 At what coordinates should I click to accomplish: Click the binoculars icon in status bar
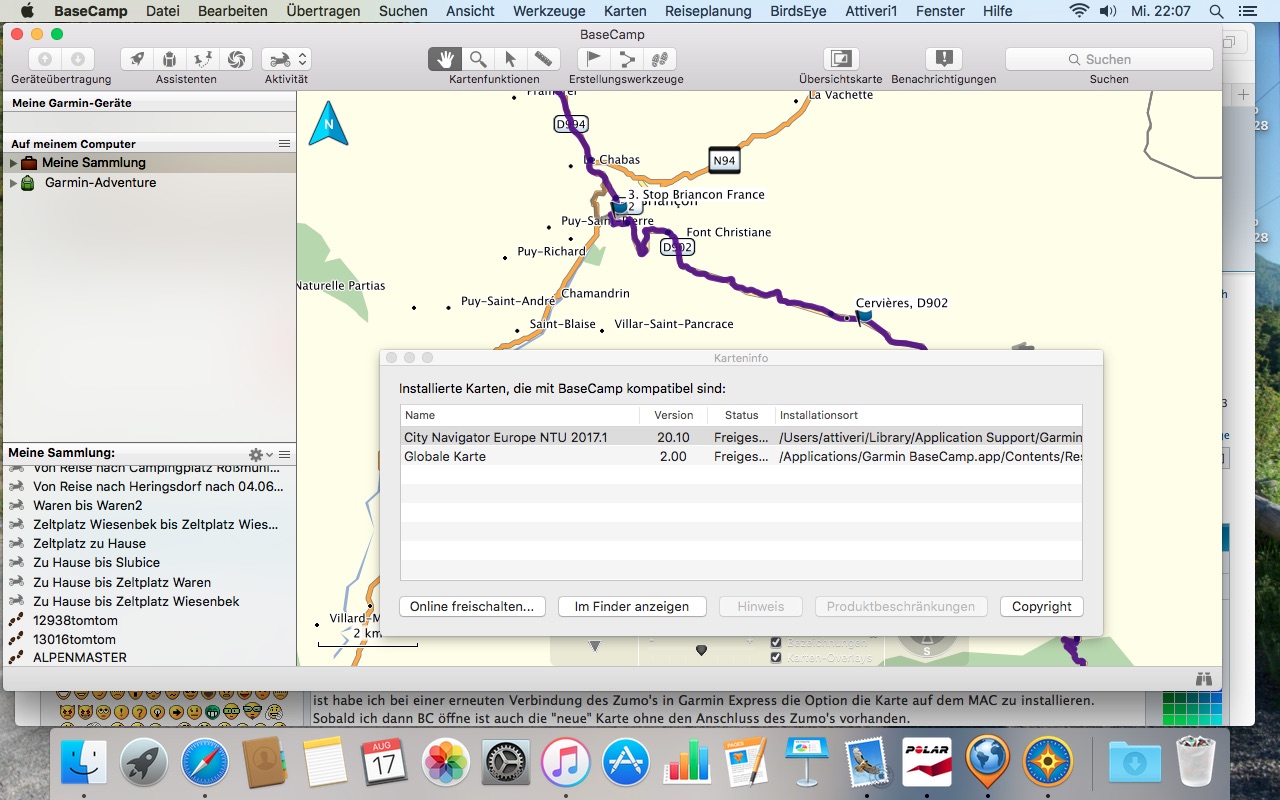(1204, 679)
